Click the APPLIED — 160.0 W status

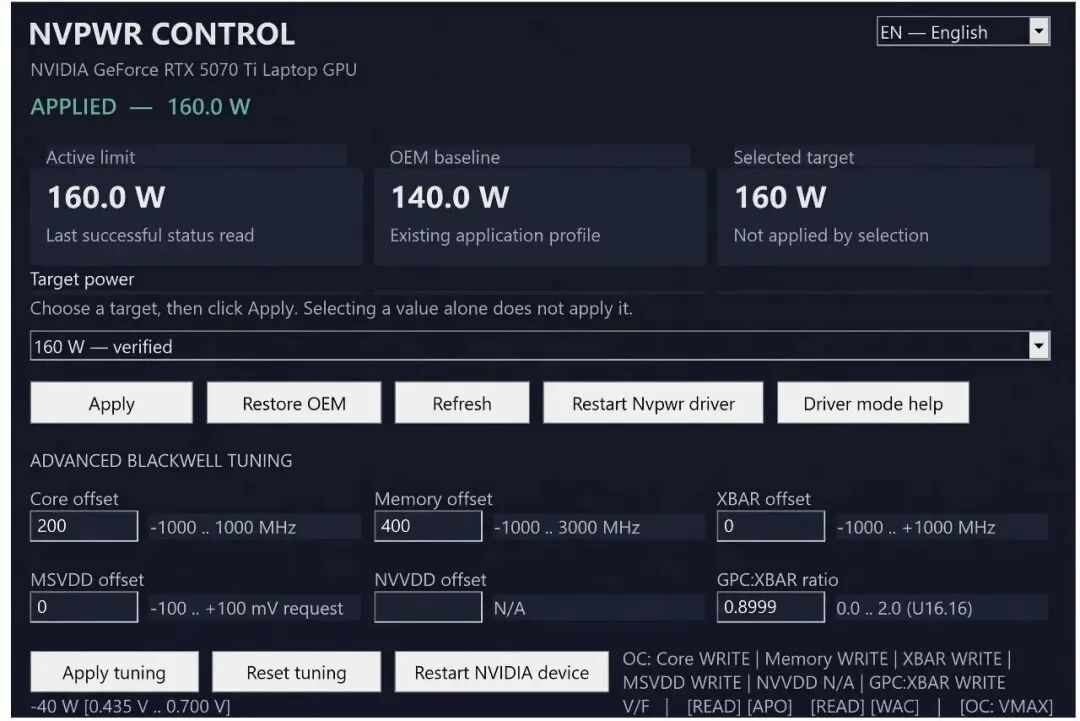[x=140, y=107]
